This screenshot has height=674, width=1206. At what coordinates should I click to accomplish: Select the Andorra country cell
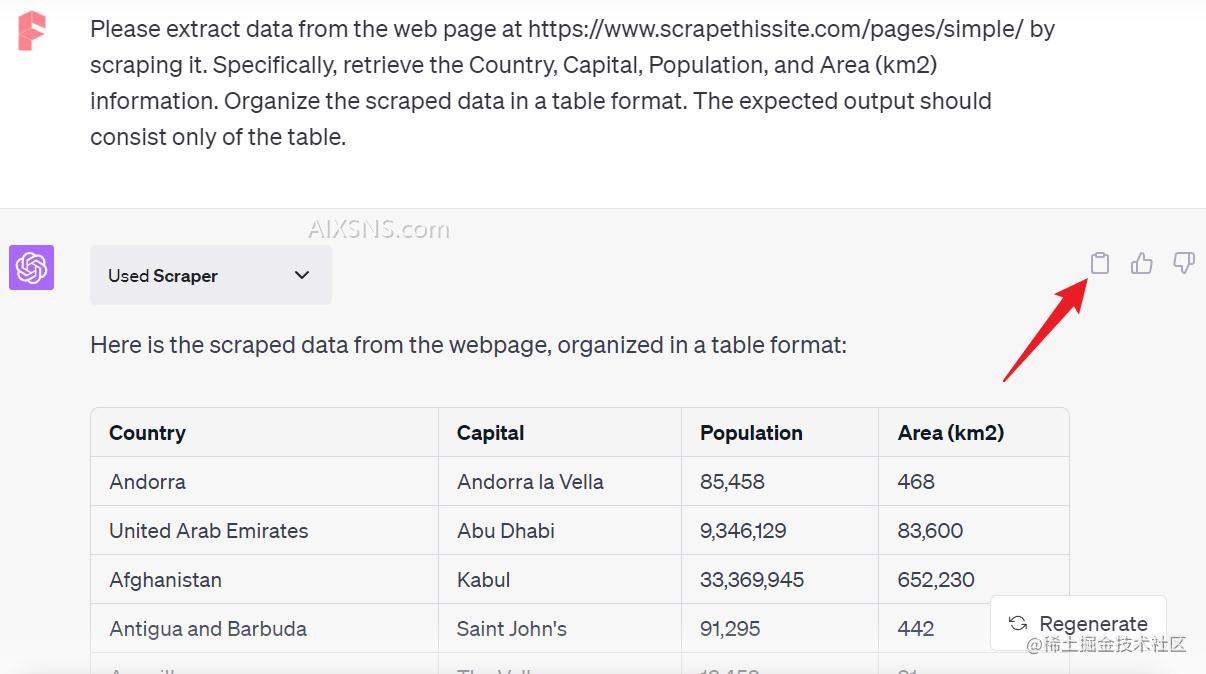tap(148, 482)
